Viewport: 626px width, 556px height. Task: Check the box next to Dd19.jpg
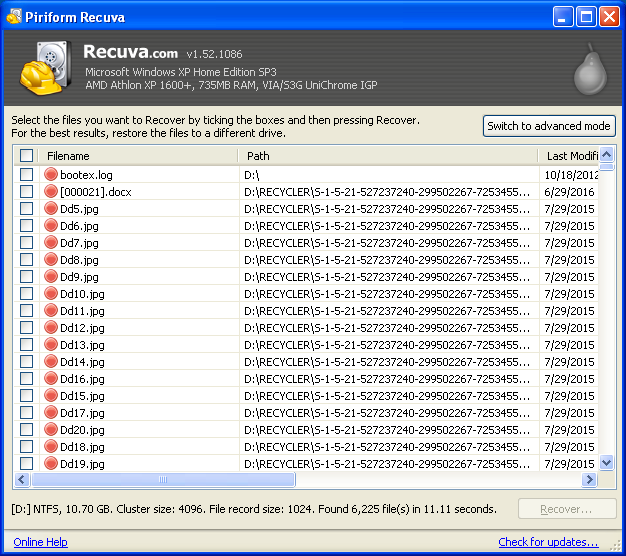(26, 463)
